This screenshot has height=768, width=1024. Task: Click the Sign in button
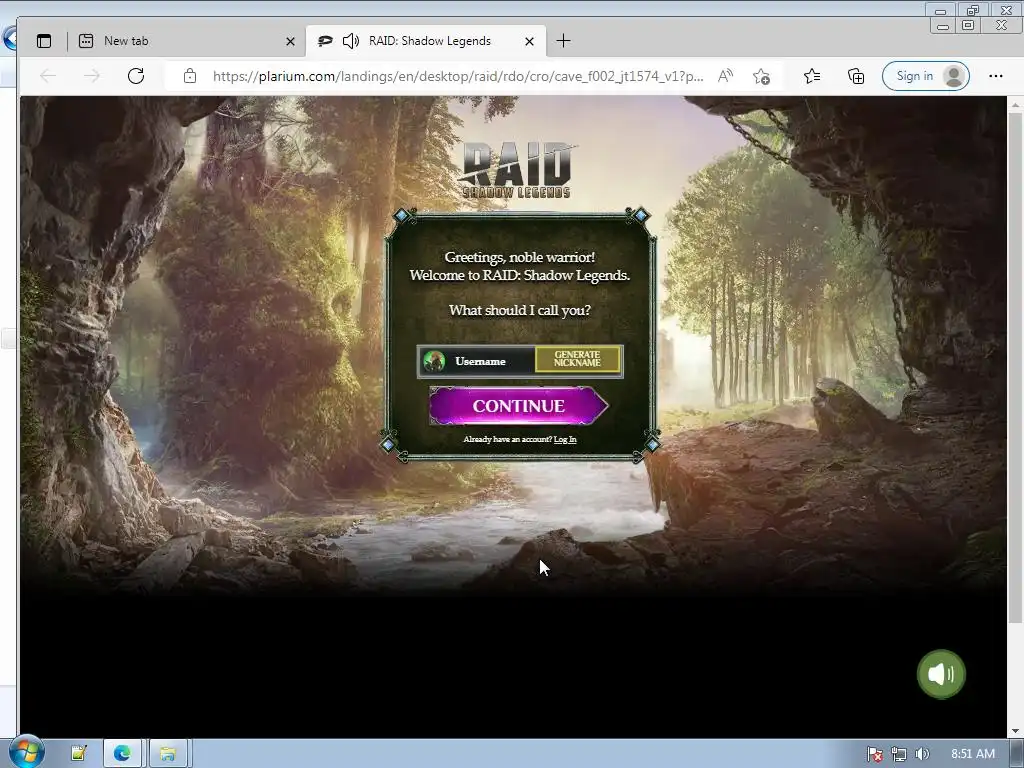[x=925, y=76]
